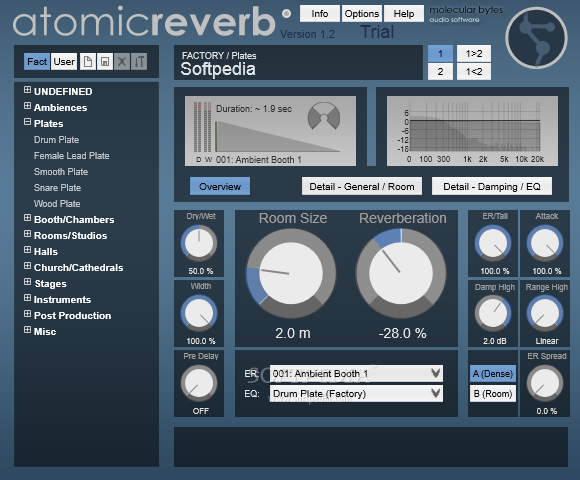The width and height of the screenshot is (580, 480).
Task: Open the ER Ambient Booth 1 dropdown
Action: (x=356, y=373)
